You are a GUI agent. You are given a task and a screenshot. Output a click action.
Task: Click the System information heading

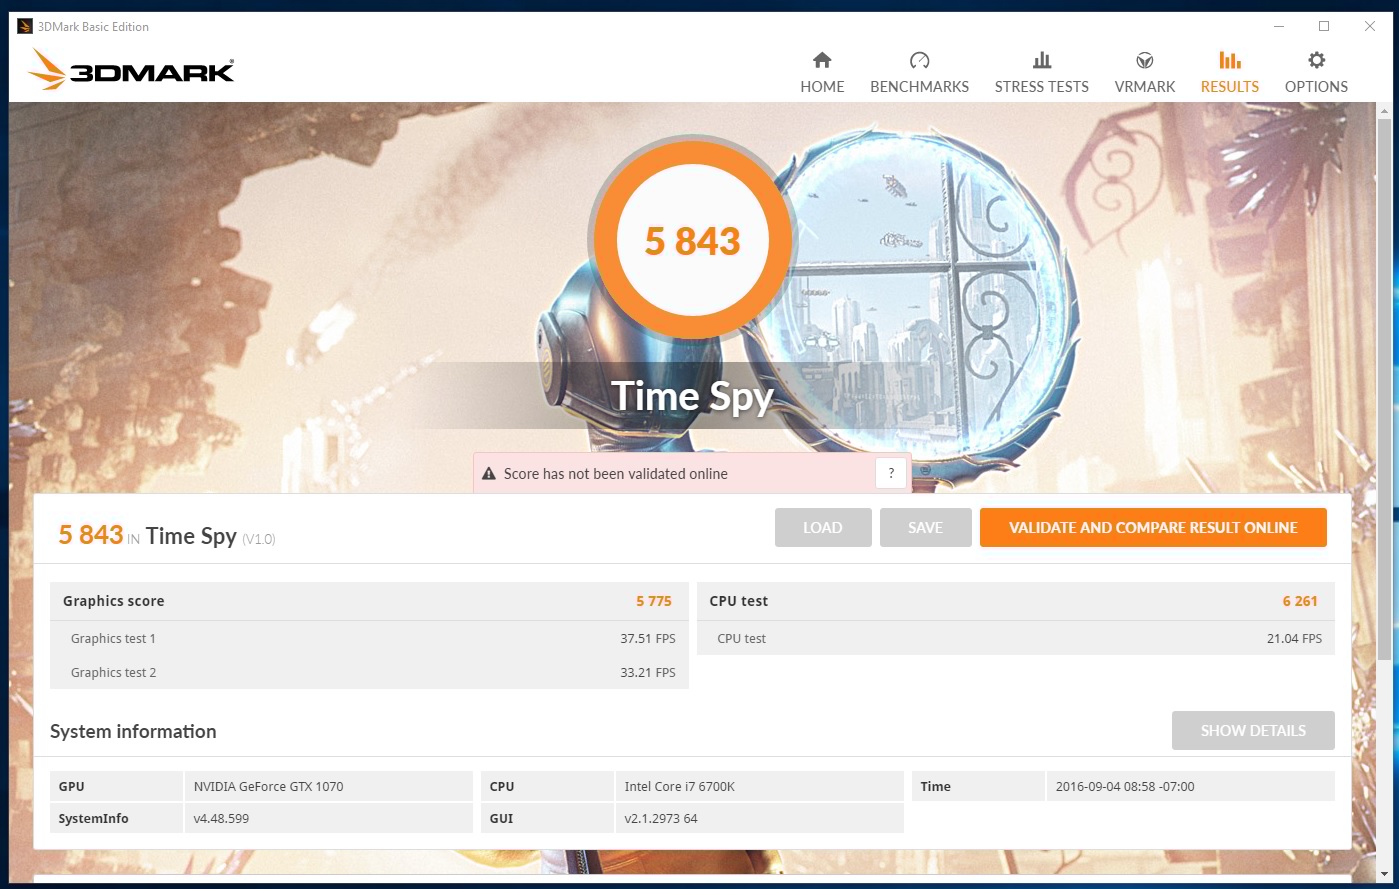(x=133, y=732)
